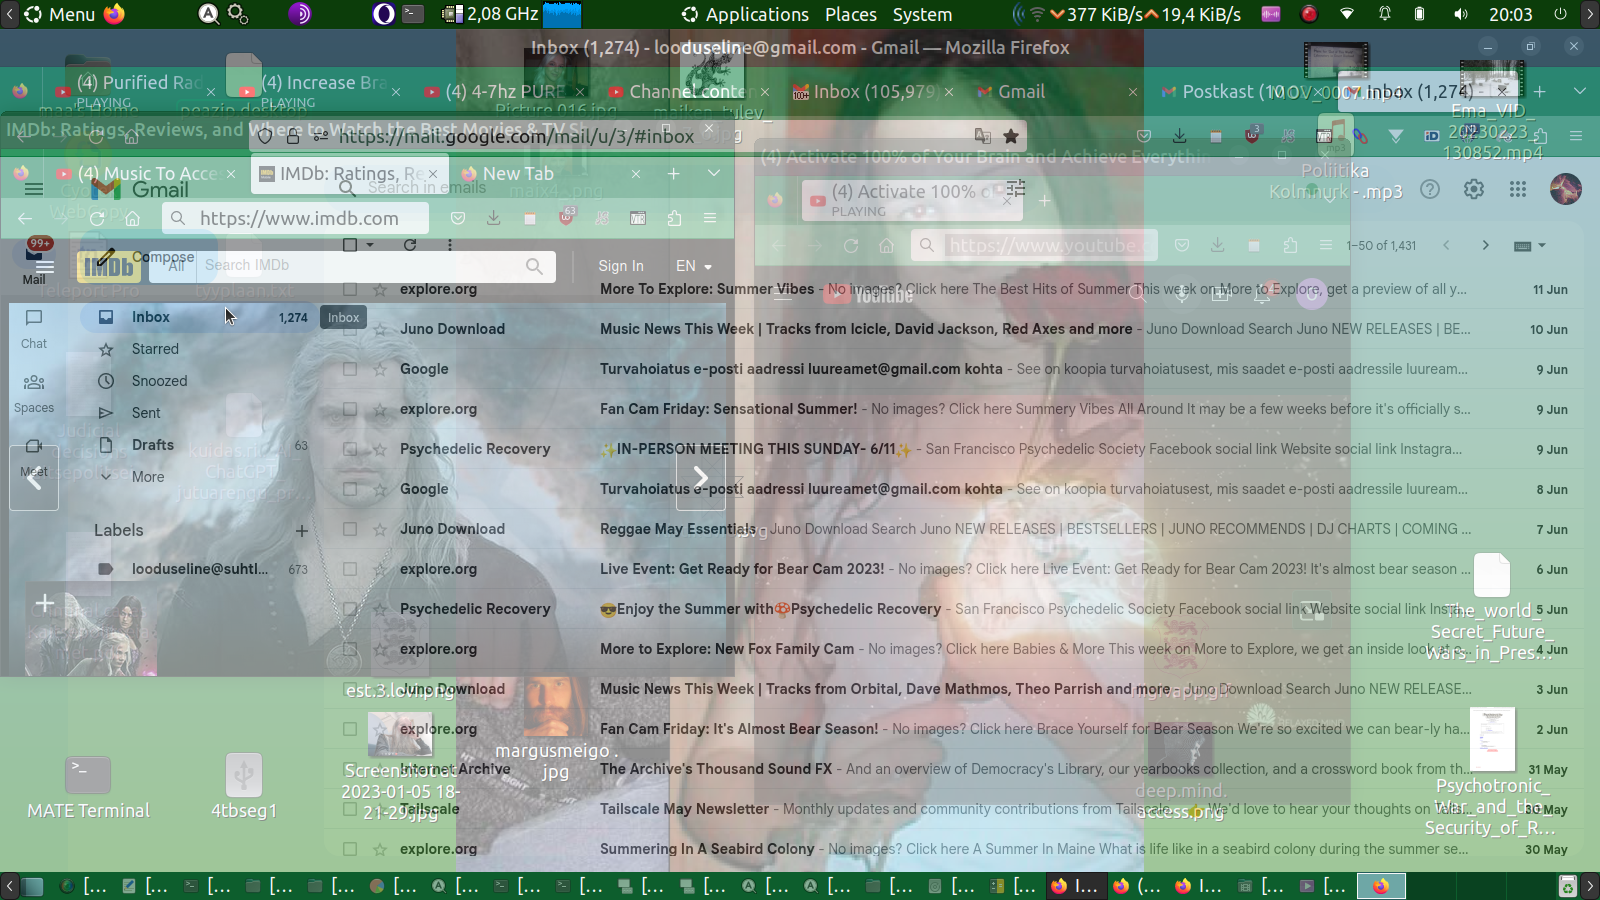This screenshot has width=1600, height=900.
Task: Open the Firefox application menu in Gmail window
Action: 1576,136
